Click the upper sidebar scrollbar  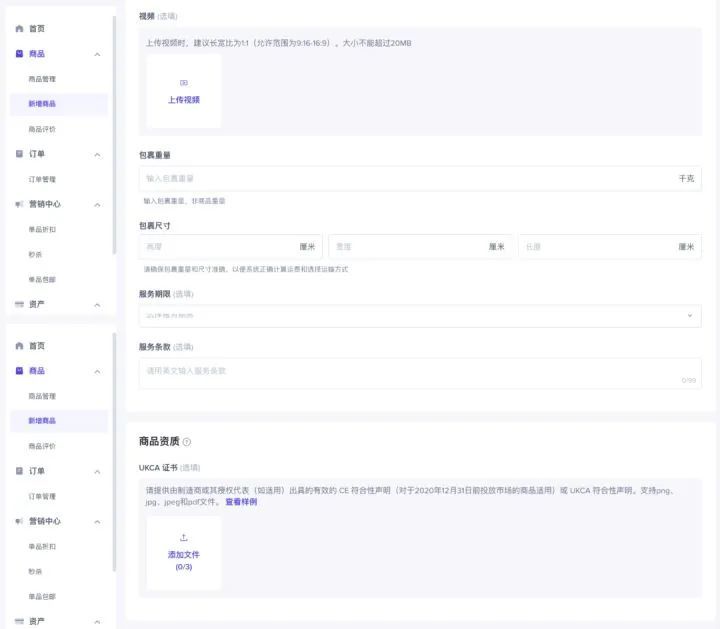pos(114,135)
